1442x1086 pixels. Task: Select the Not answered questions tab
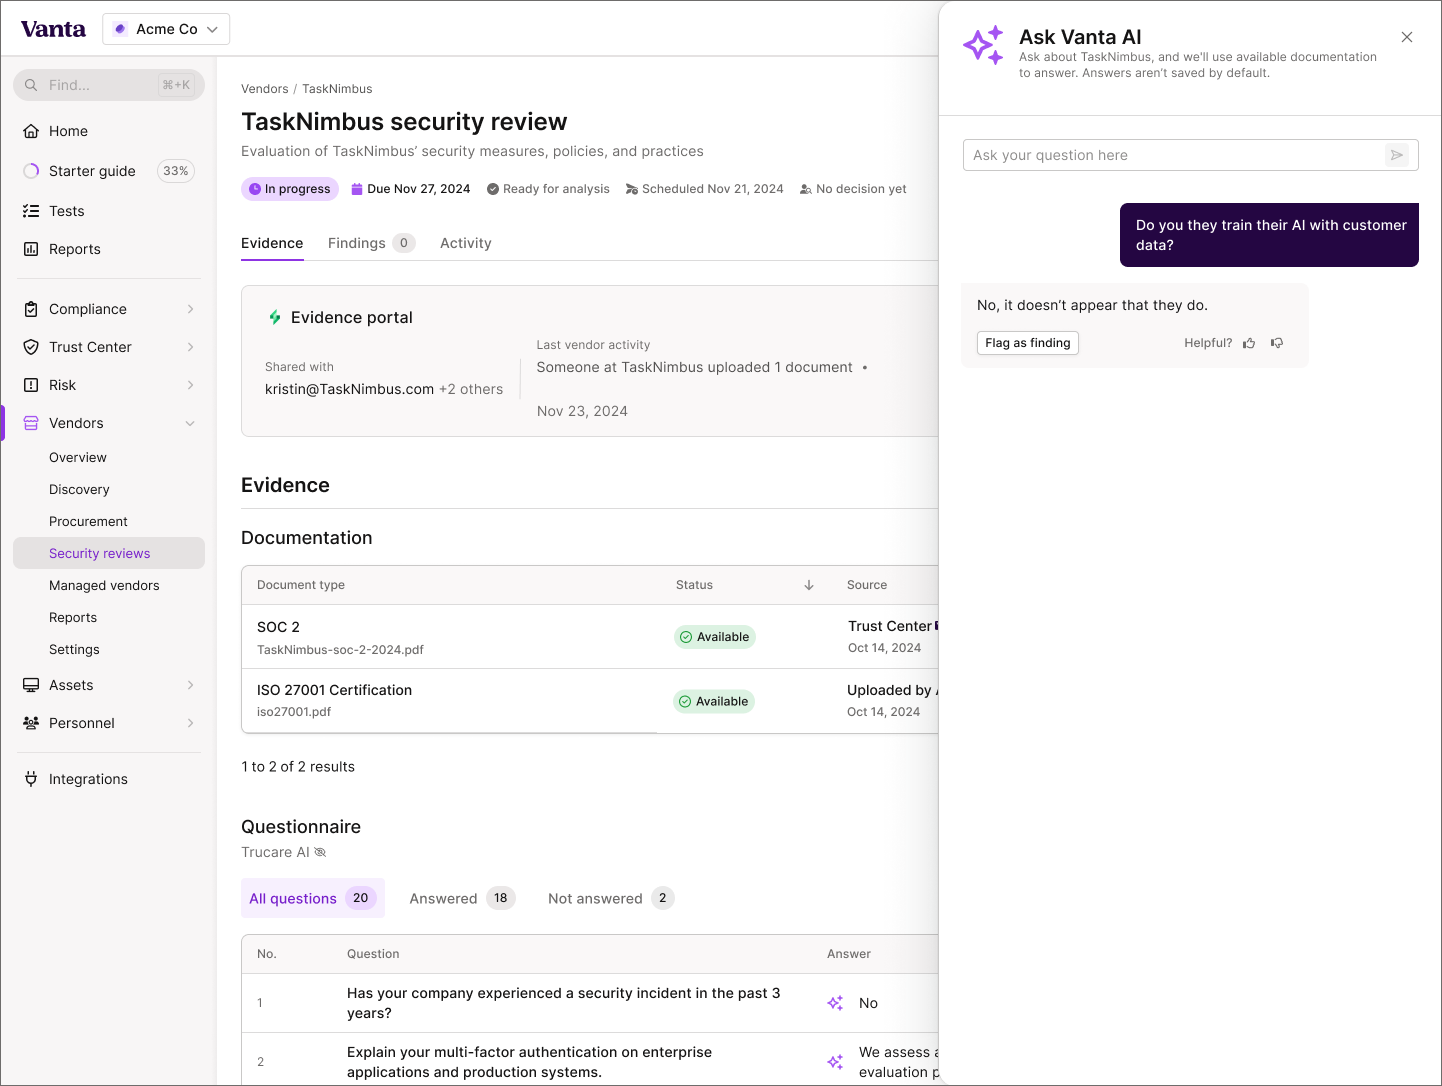(611, 898)
